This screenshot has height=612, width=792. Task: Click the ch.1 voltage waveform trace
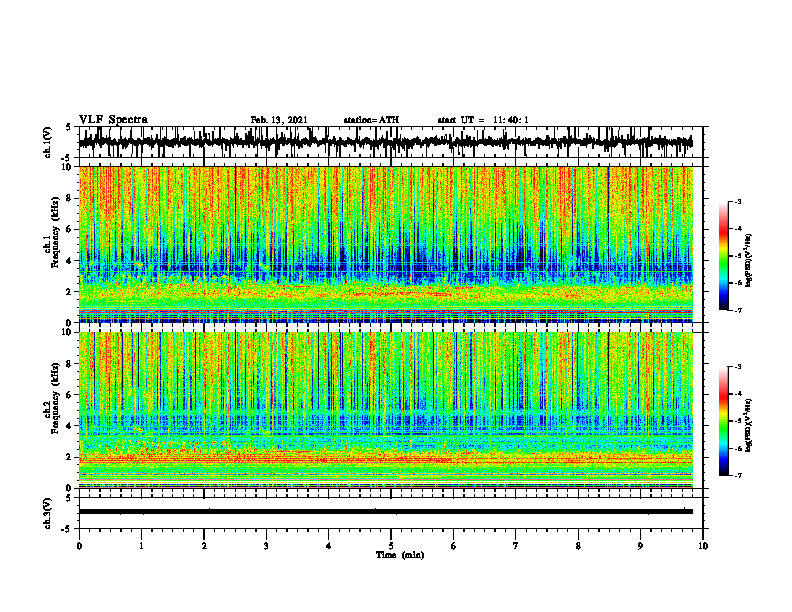click(x=386, y=142)
